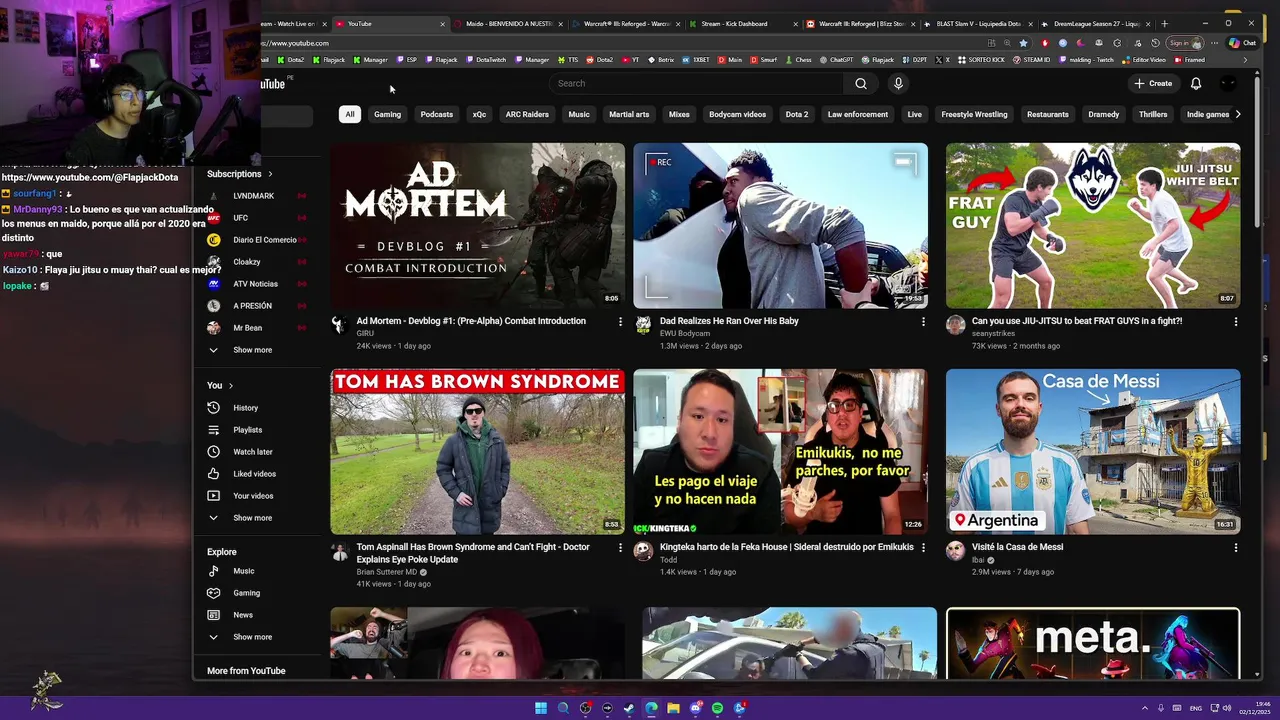Click the seanystrikes channel avatar

[955, 325]
